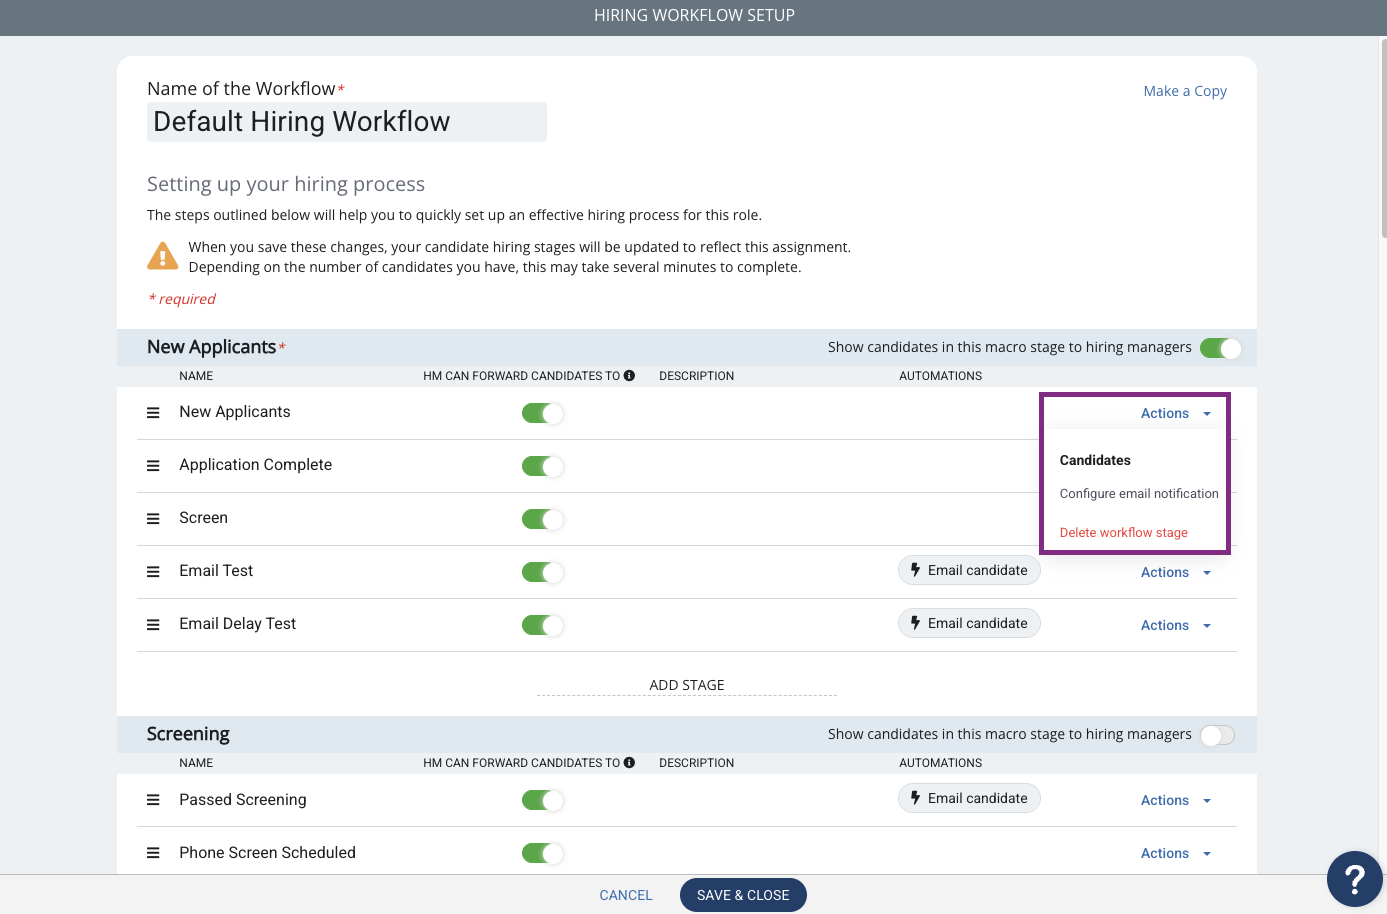Click drag handle icon beside Application Complete
The image size is (1387, 914).
pyautogui.click(x=153, y=466)
